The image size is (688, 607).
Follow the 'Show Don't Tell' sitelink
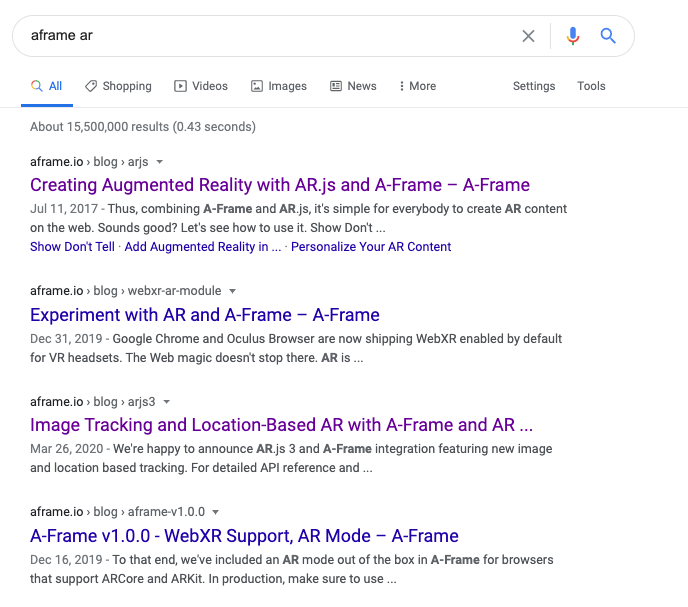[x=72, y=247]
